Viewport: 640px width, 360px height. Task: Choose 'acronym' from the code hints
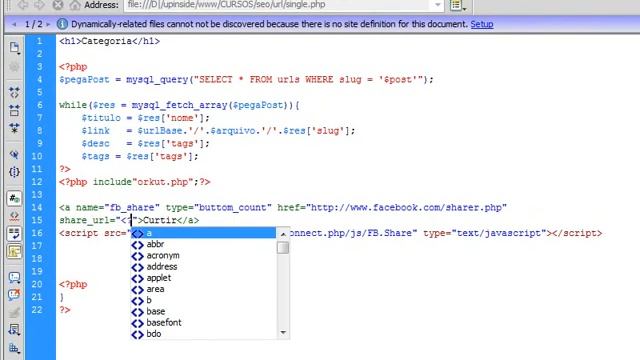point(203,256)
